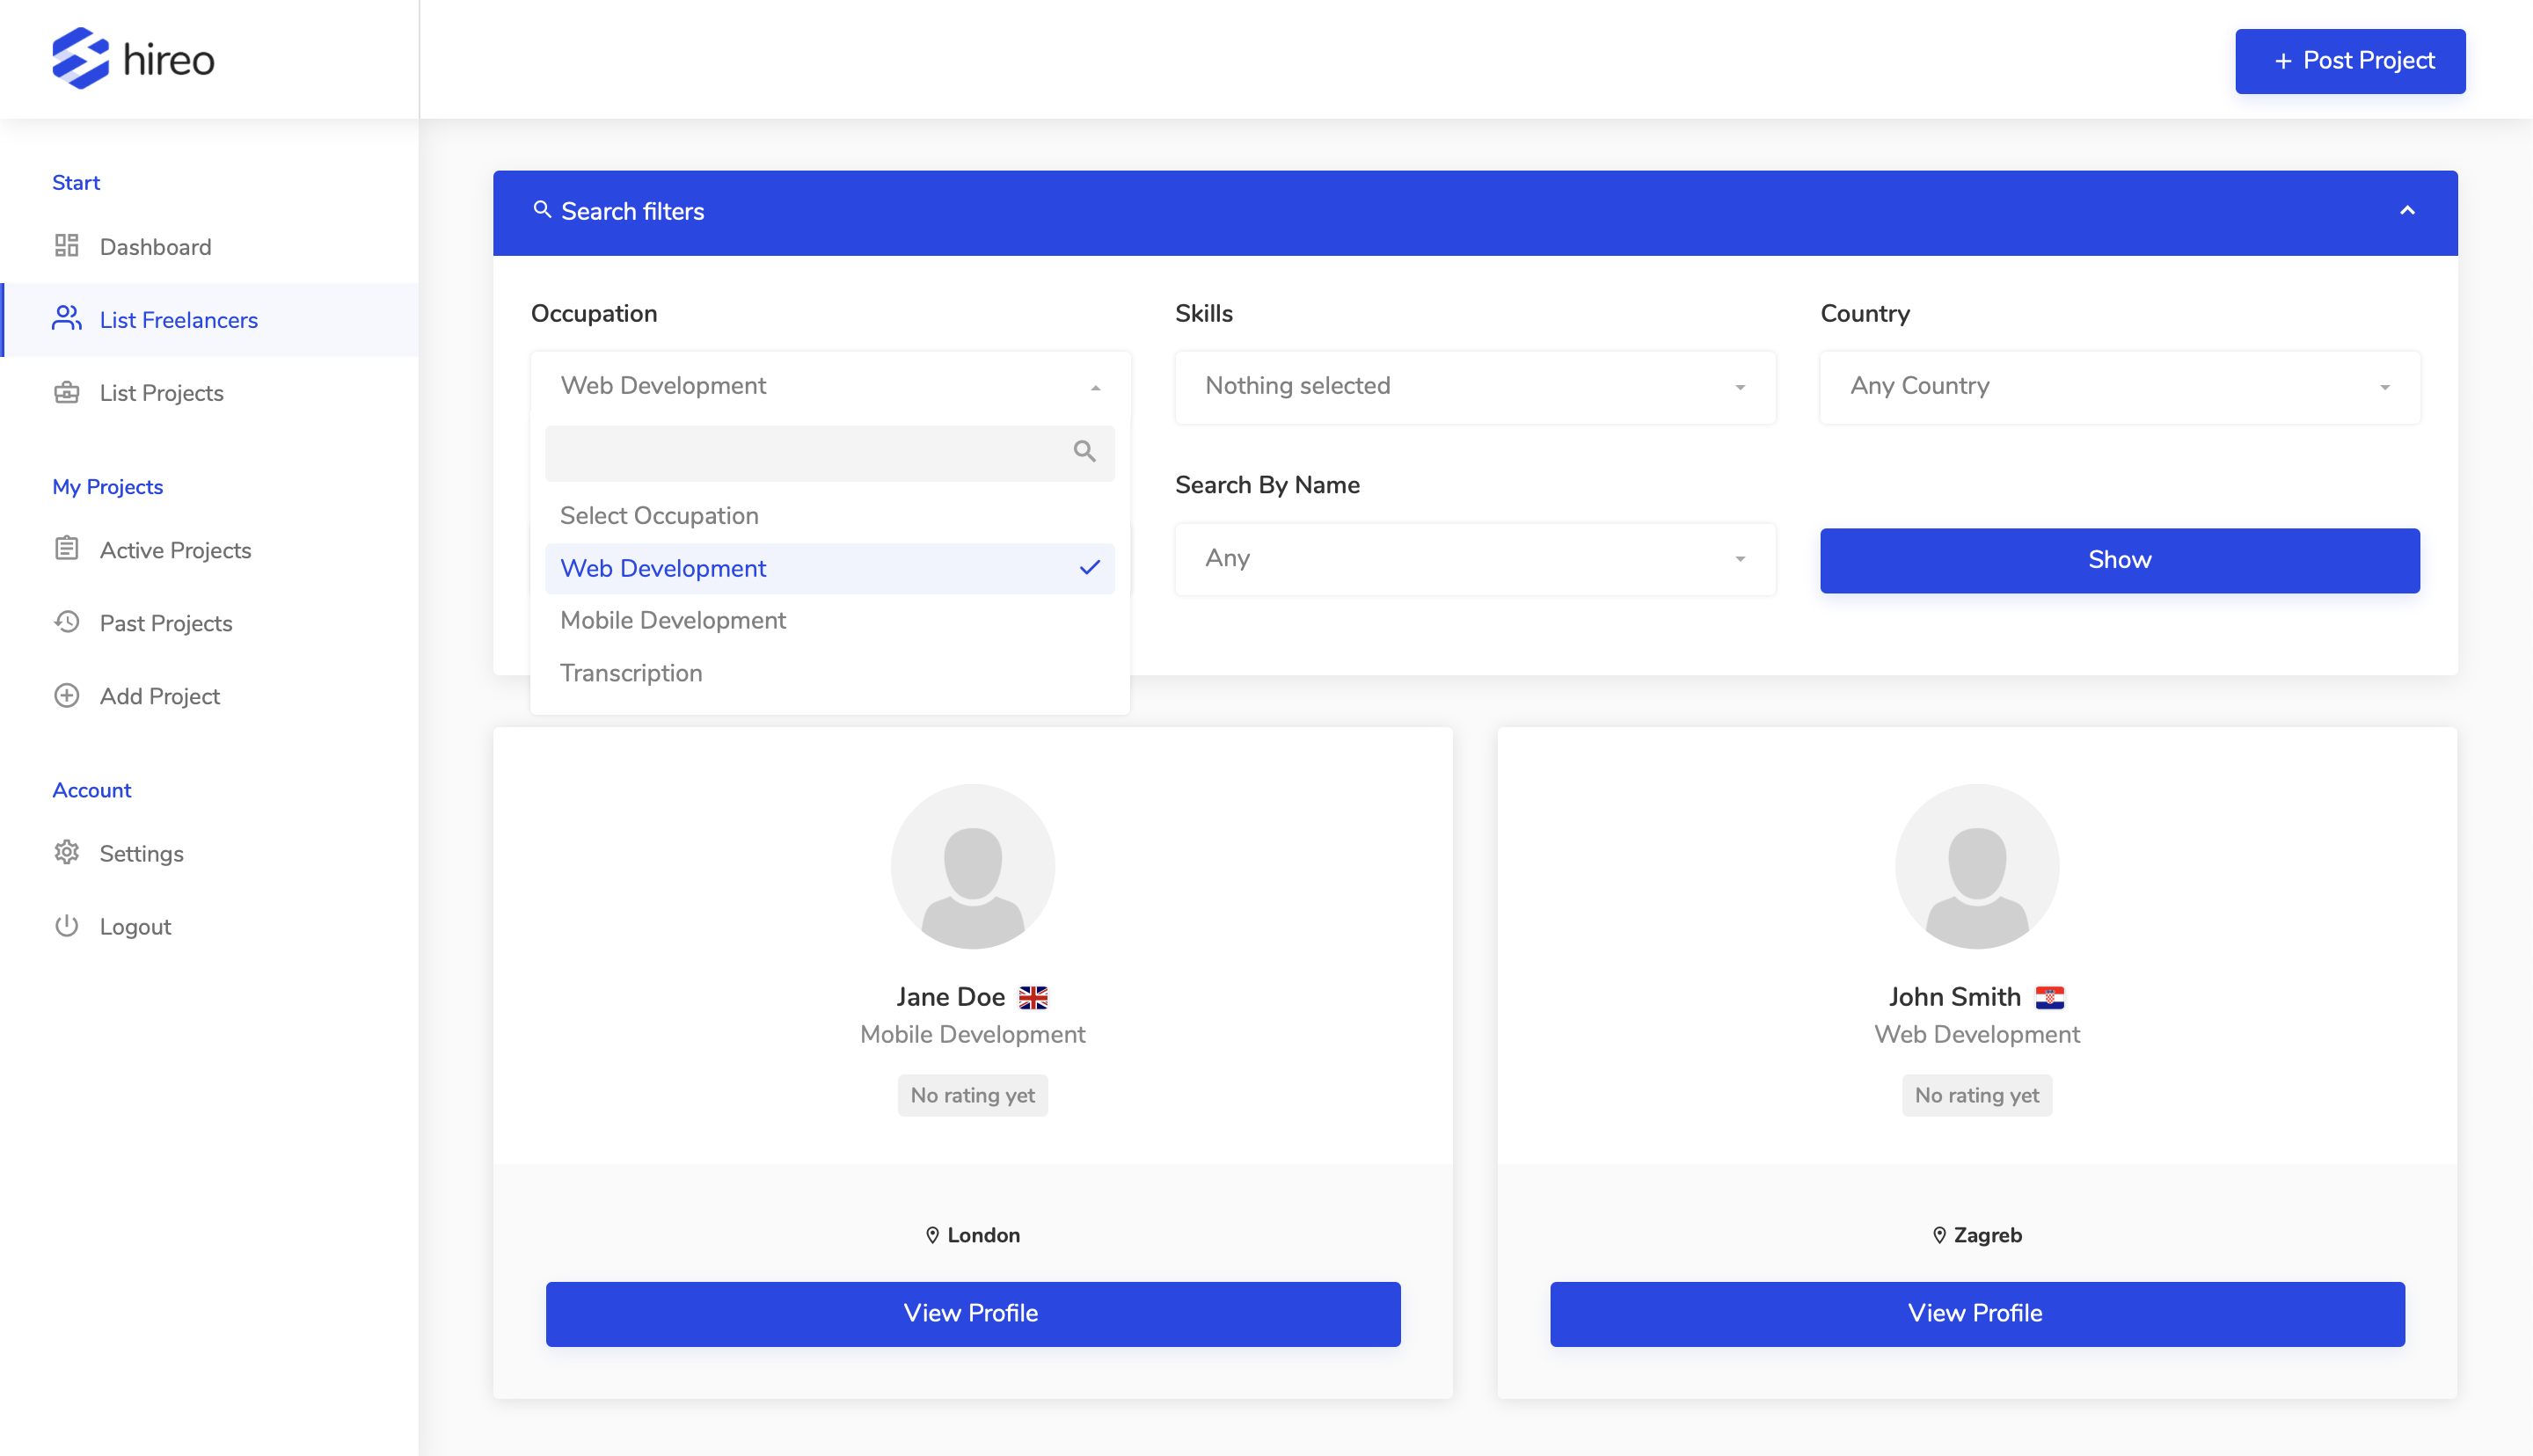Image resolution: width=2533 pixels, height=1456 pixels.
Task: Go to Add Project
Action: coord(210,696)
